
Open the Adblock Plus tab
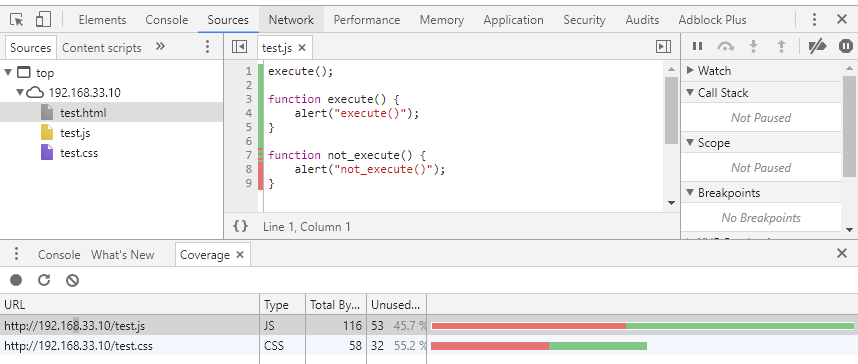point(712,20)
